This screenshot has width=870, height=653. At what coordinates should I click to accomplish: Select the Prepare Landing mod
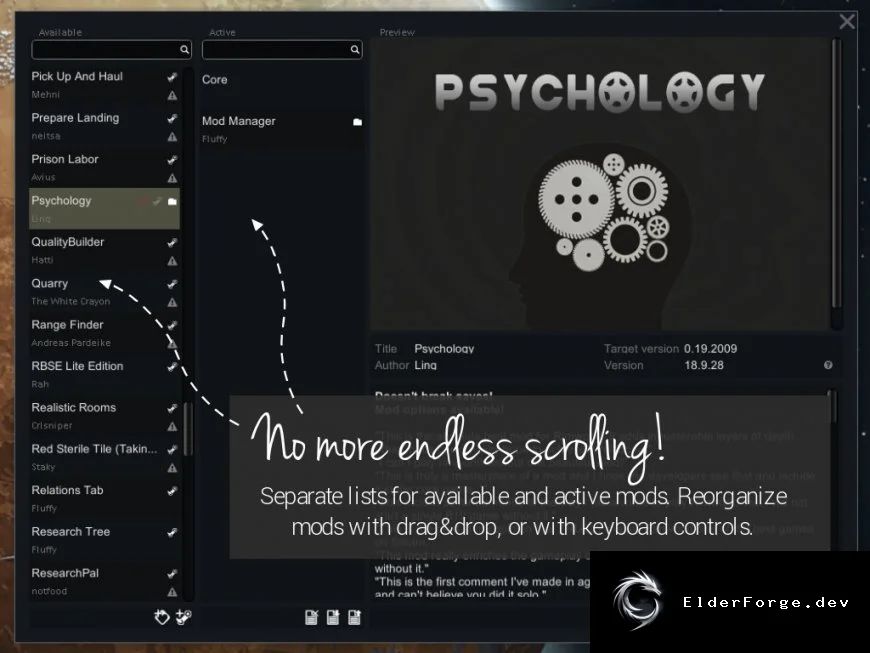(104, 126)
